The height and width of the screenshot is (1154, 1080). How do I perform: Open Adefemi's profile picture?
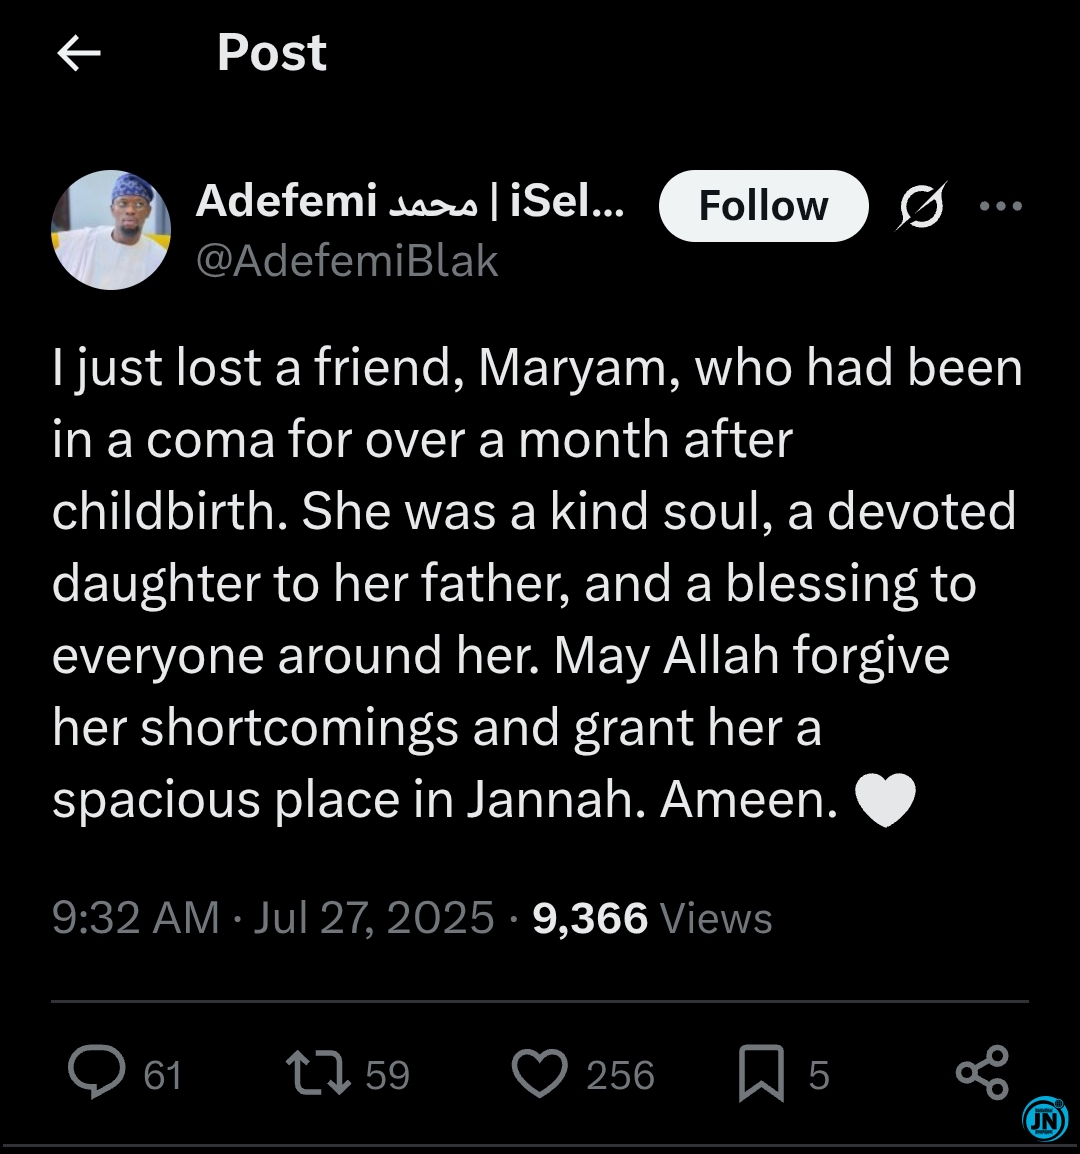pos(111,230)
